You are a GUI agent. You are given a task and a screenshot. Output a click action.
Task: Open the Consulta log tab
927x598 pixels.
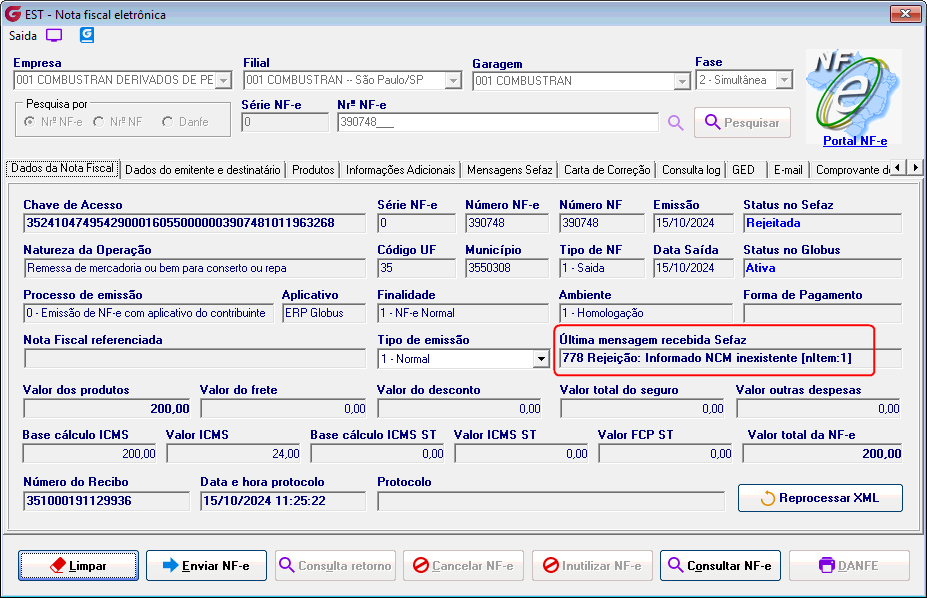click(x=691, y=170)
